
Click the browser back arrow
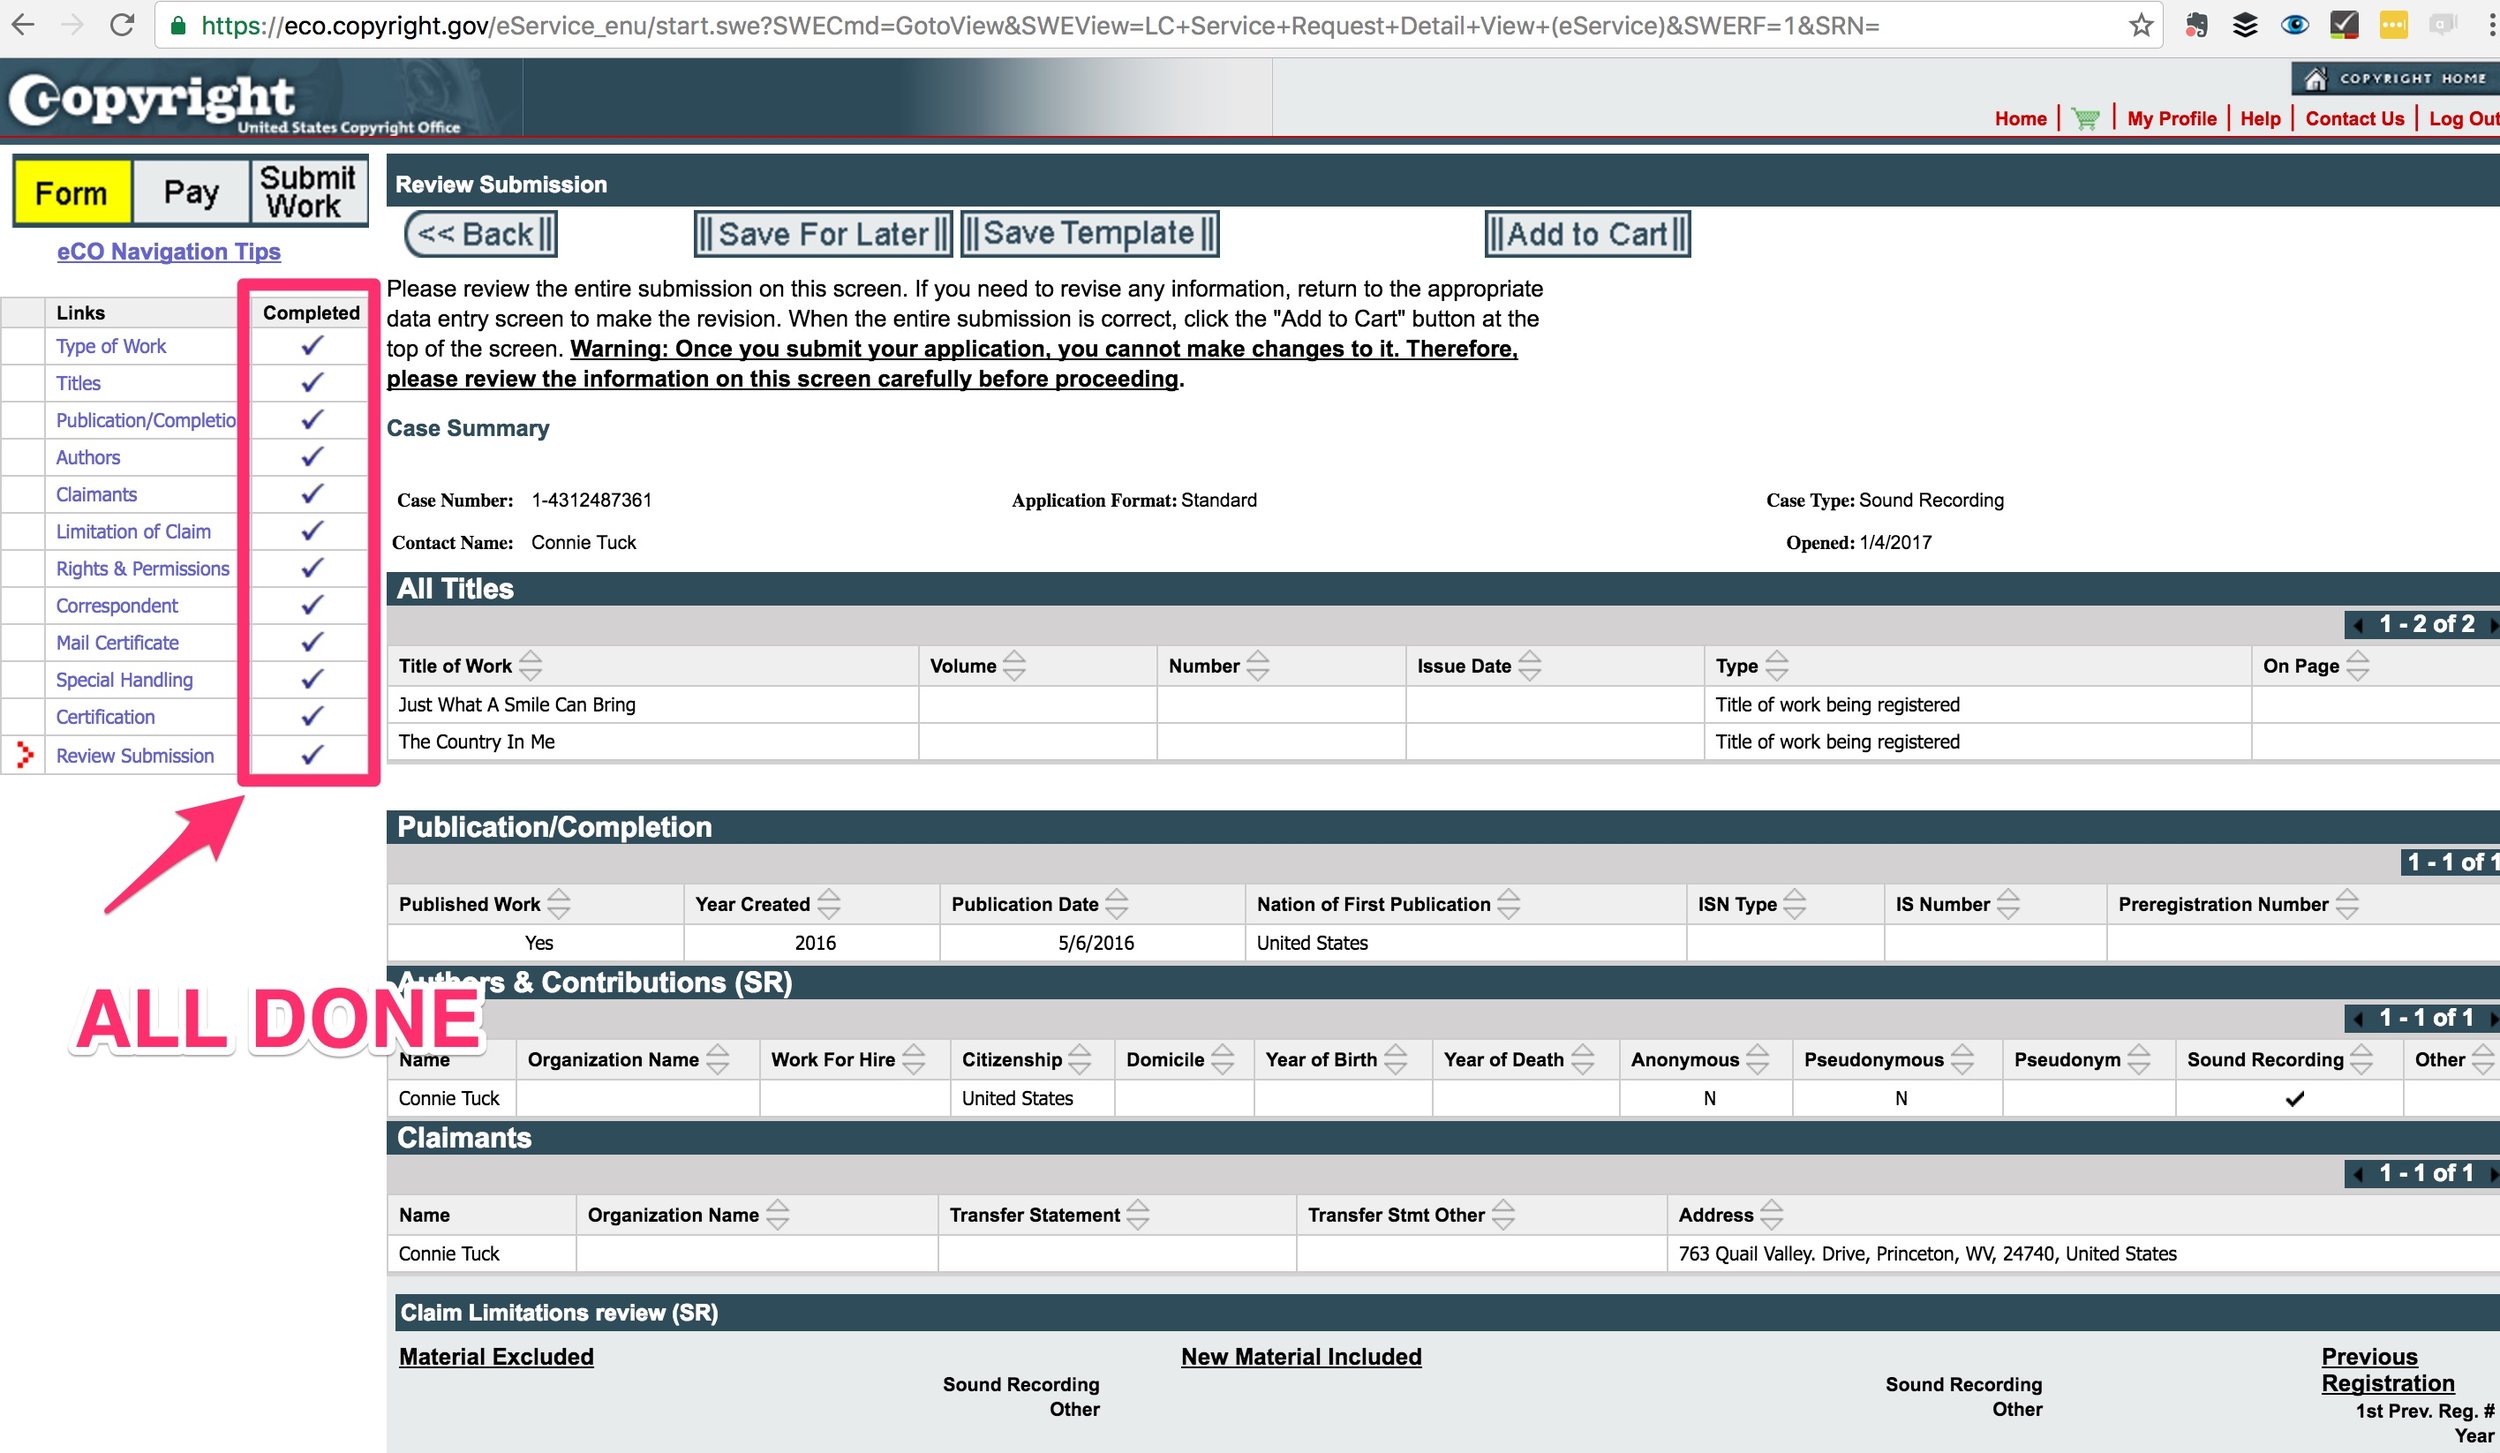click(x=23, y=24)
